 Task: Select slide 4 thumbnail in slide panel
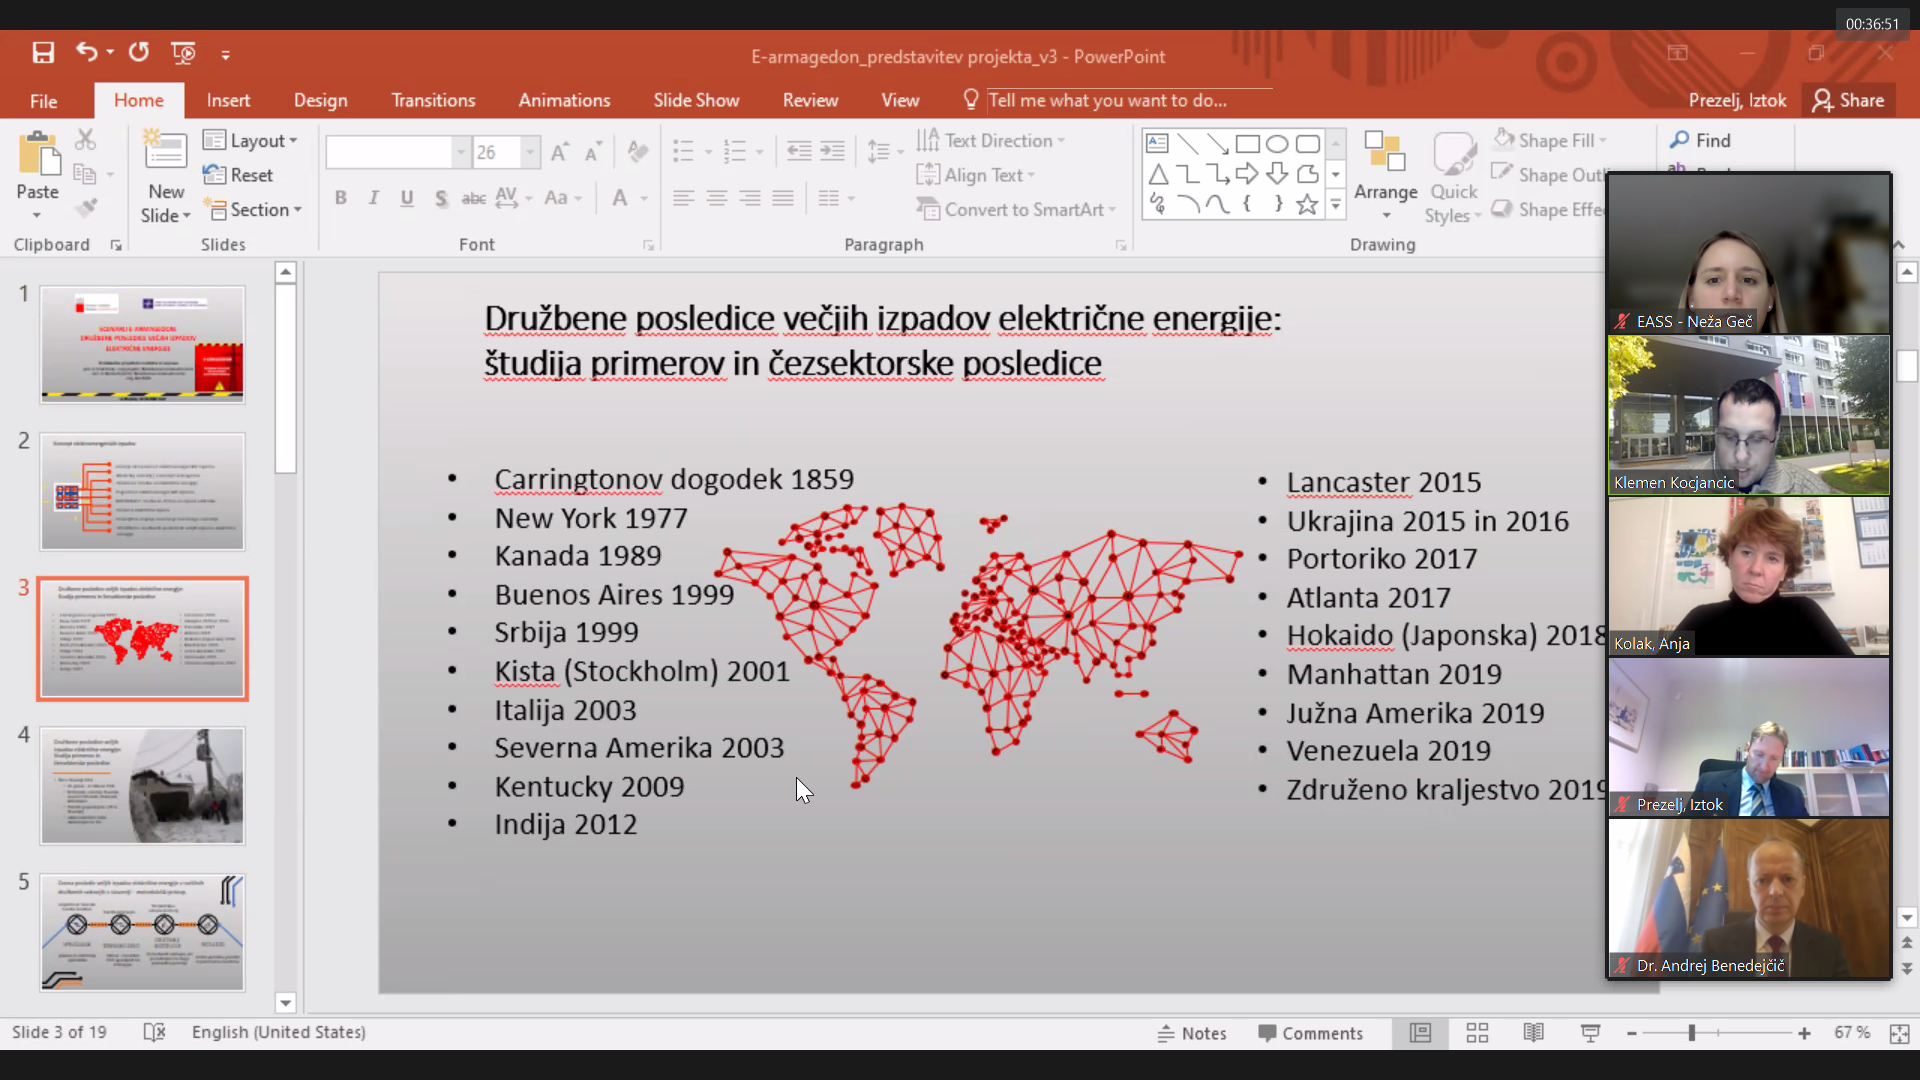pos(142,786)
